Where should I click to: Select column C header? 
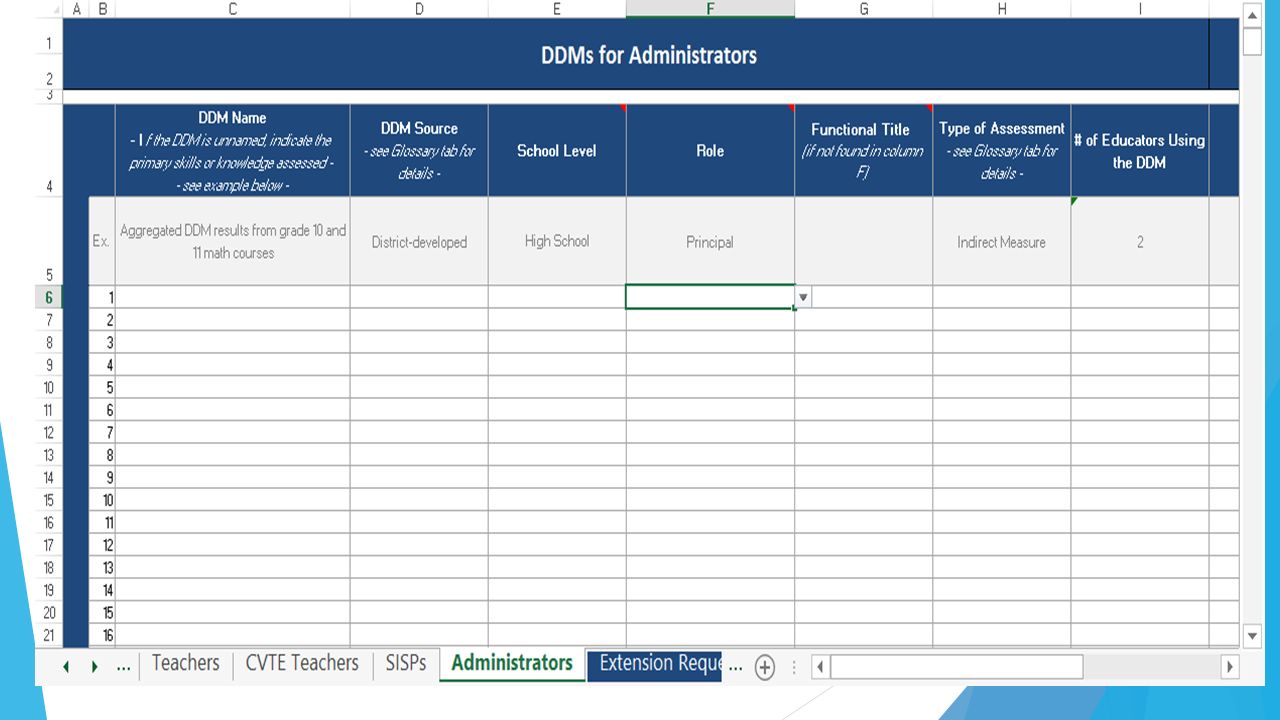pos(233,9)
